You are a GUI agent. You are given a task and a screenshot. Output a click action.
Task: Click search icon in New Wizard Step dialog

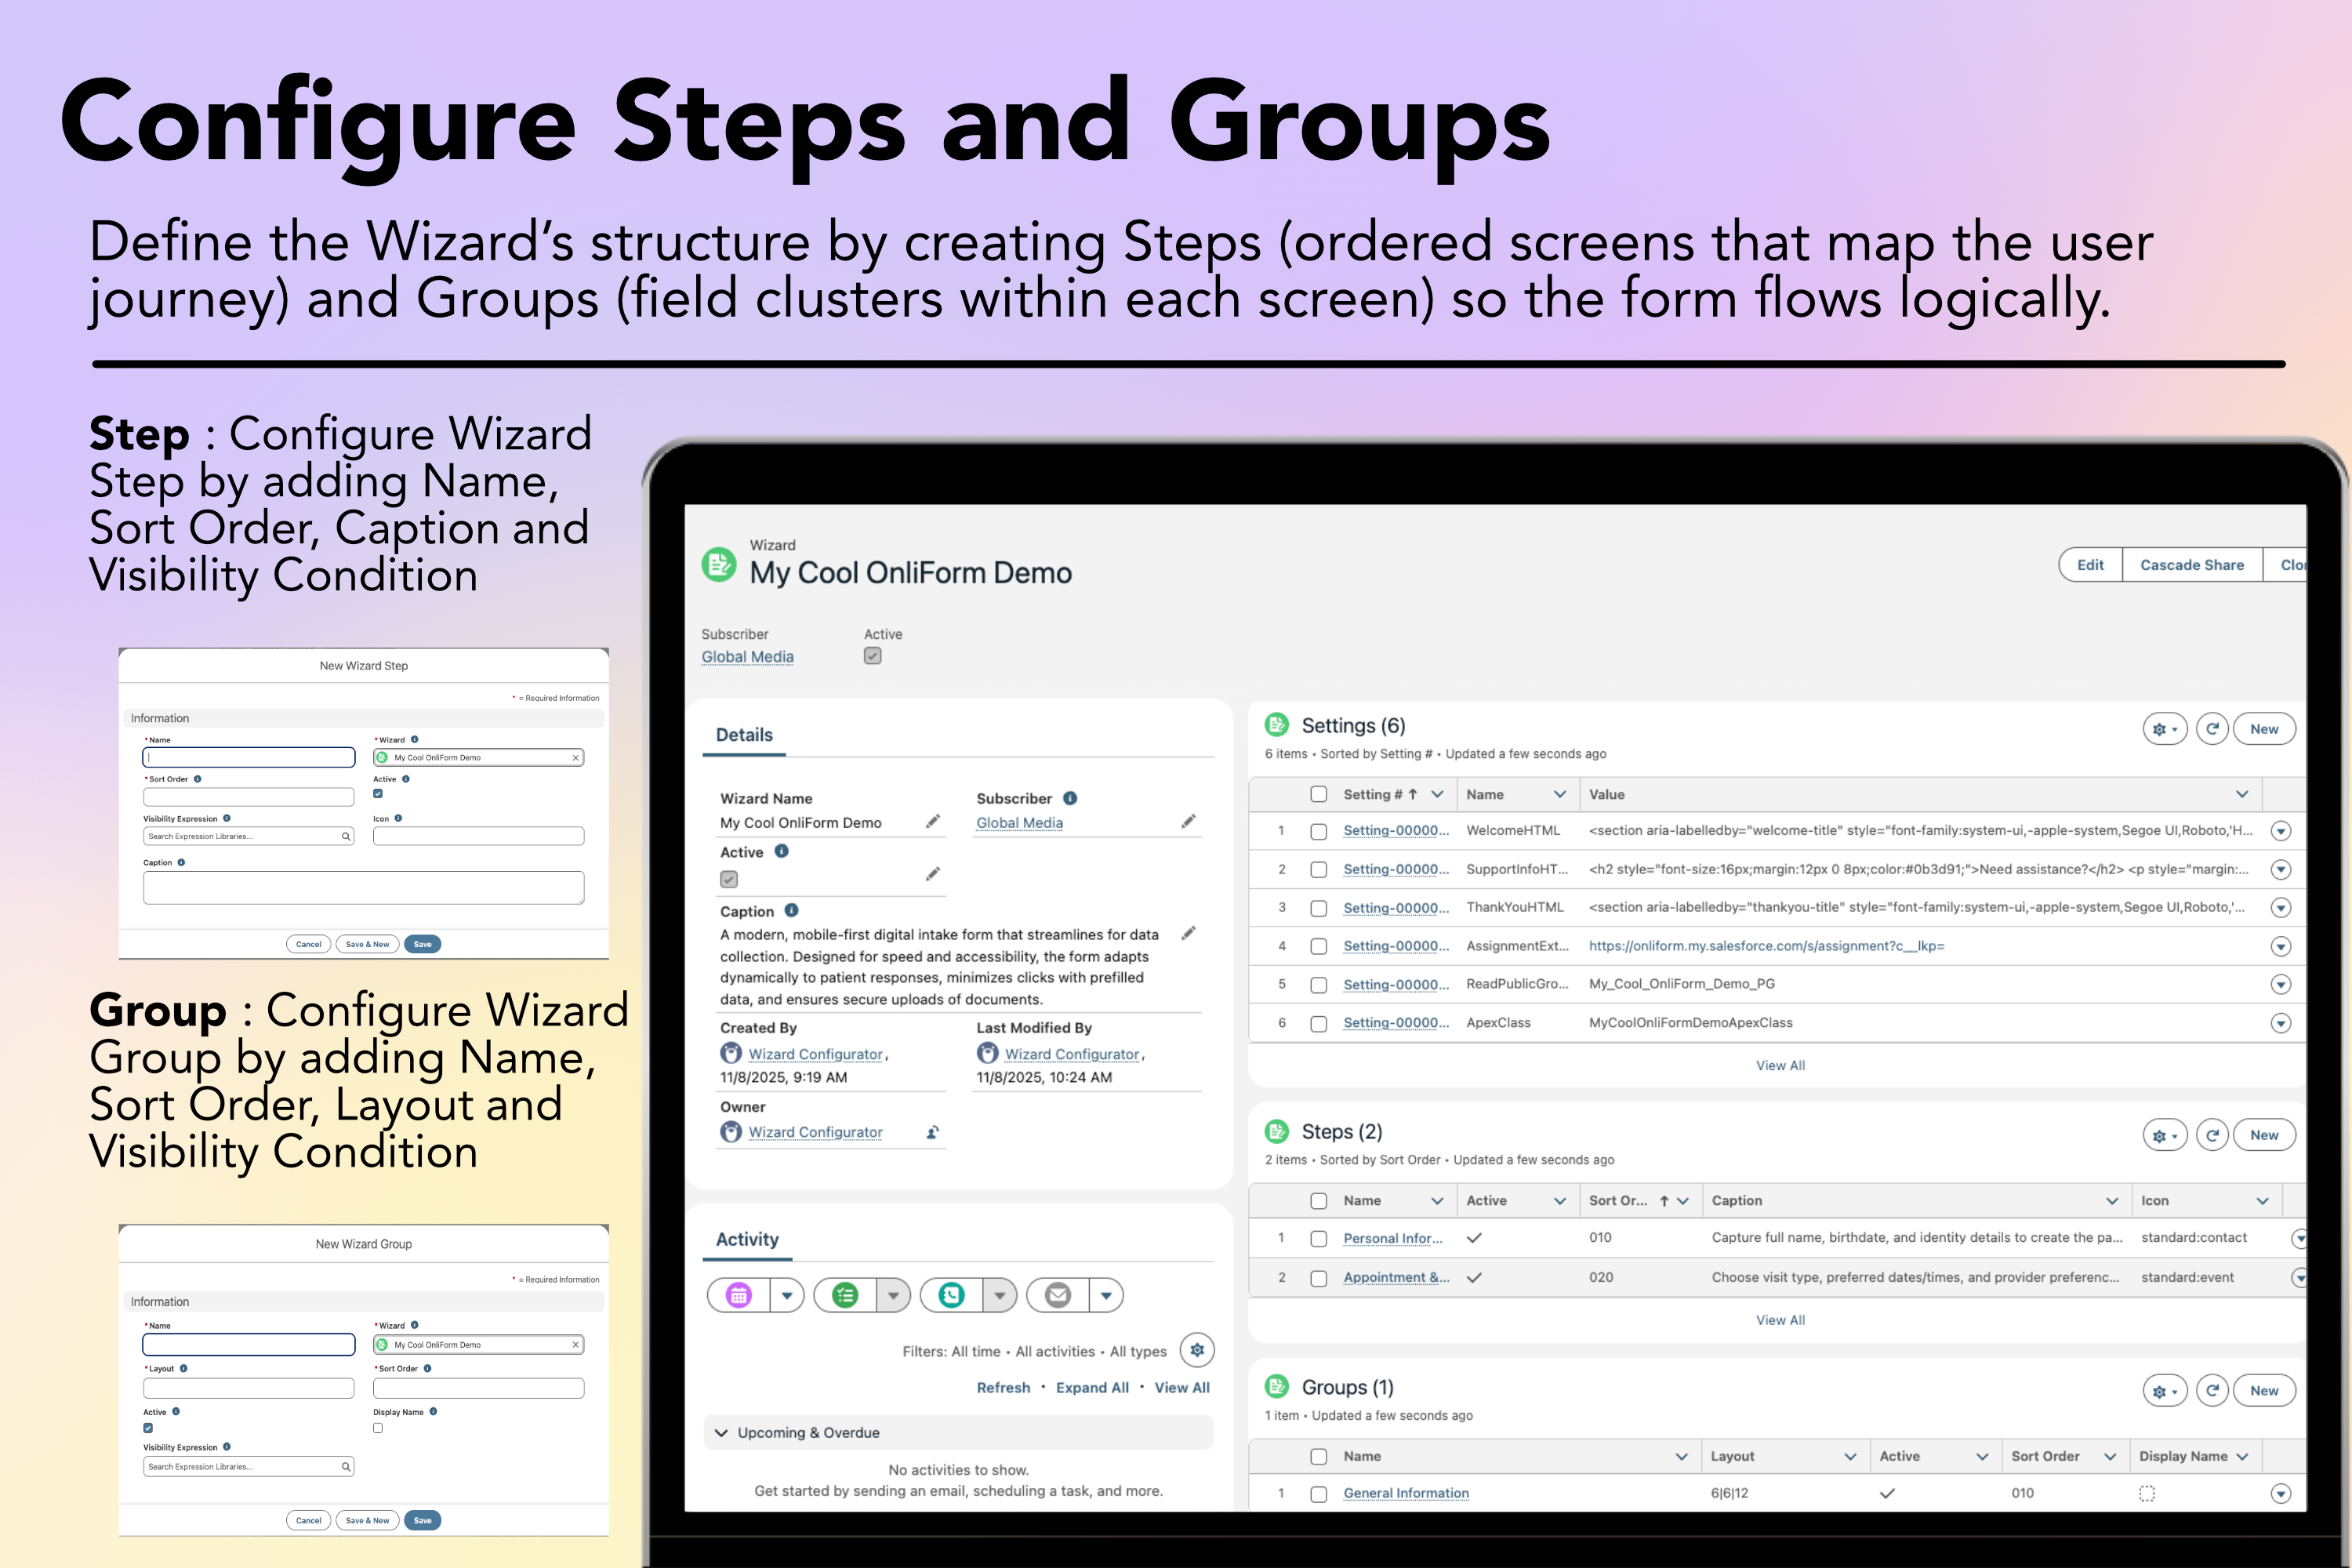coord(346,836)
